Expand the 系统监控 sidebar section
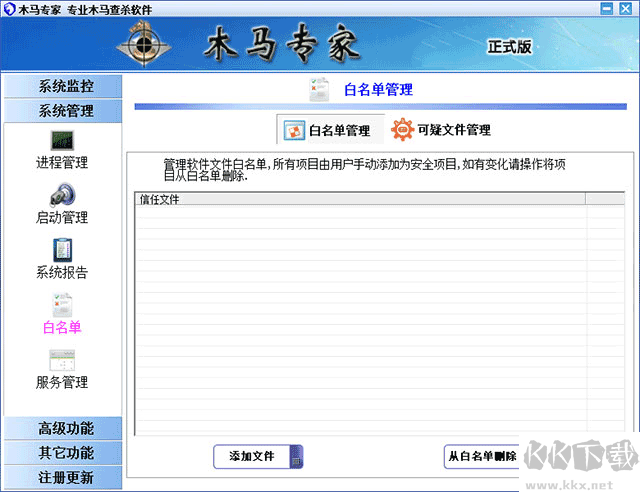Screen dimensions: 640x492 click(x=62, y=86)
